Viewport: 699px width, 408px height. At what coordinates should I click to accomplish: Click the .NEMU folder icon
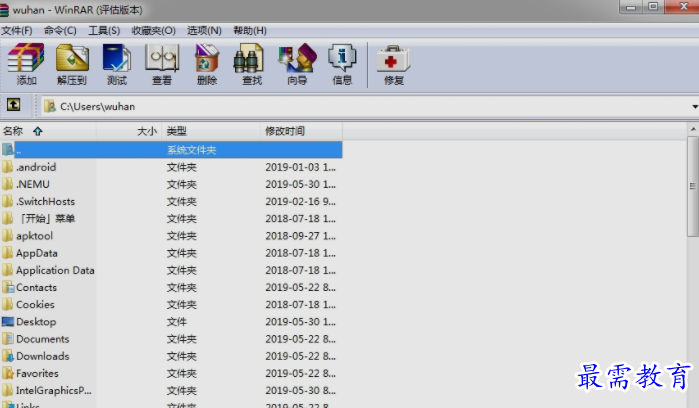(7, 184)
